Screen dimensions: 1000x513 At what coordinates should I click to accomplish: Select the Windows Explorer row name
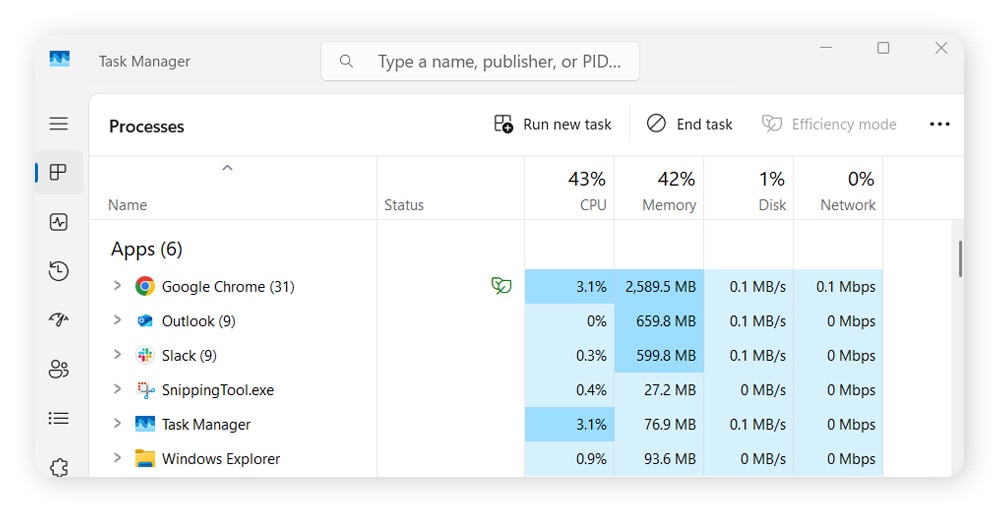(x=221, y=459)
